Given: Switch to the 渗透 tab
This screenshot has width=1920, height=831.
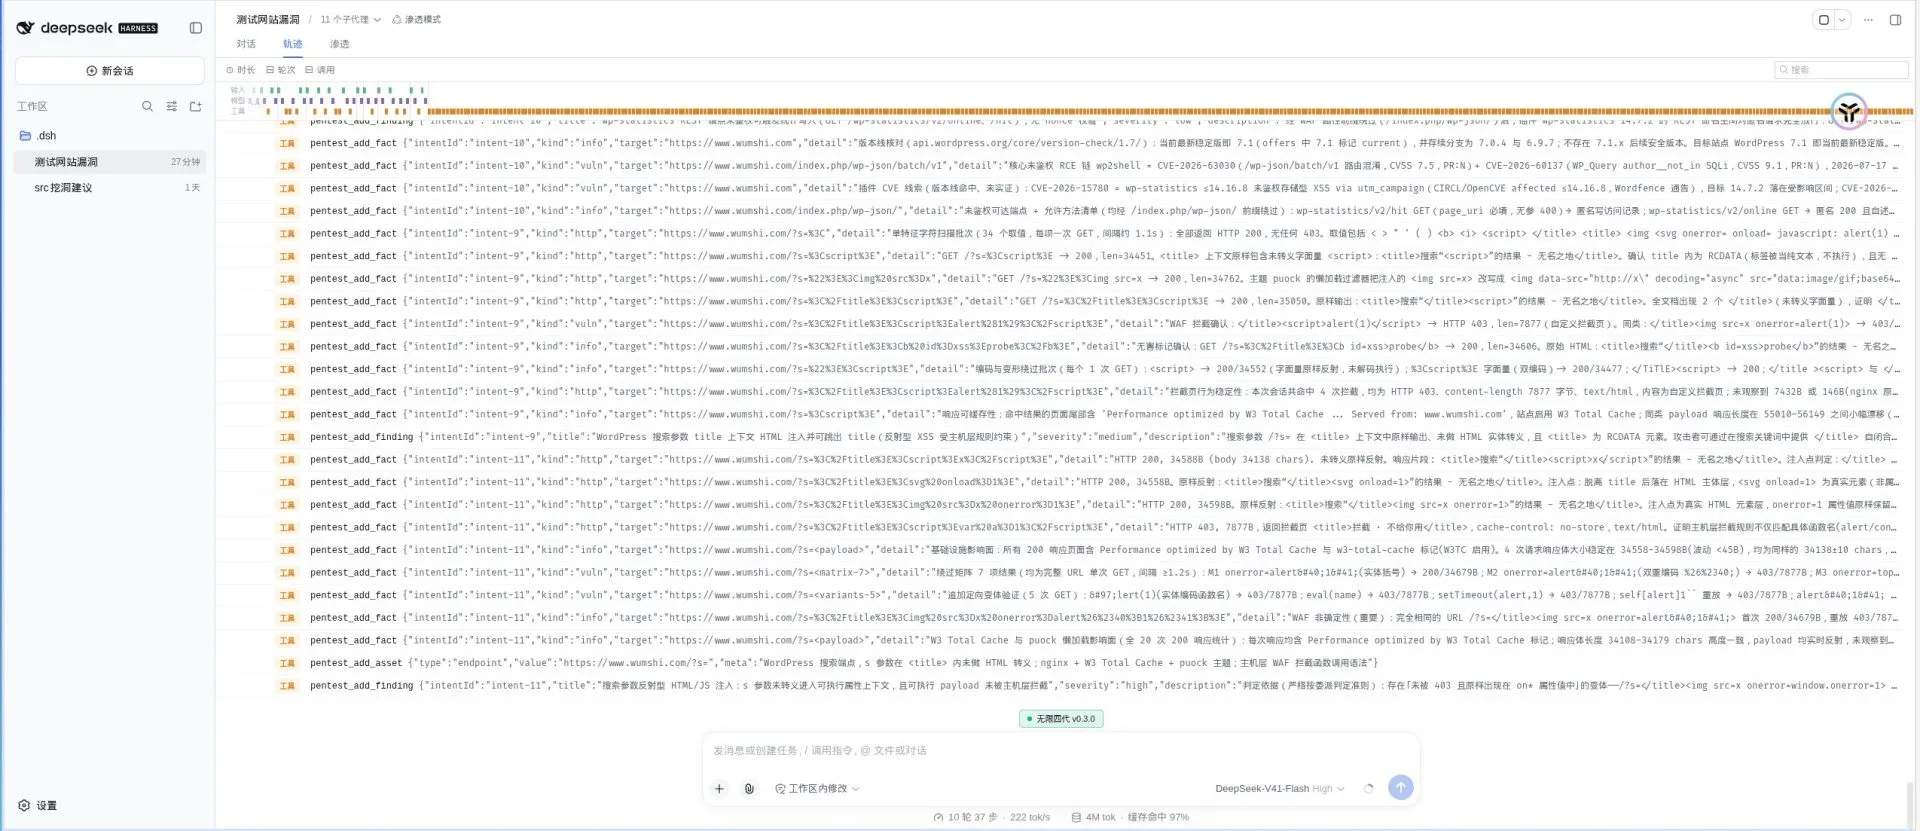Looking at the screenshot, I should pos(339,44).
